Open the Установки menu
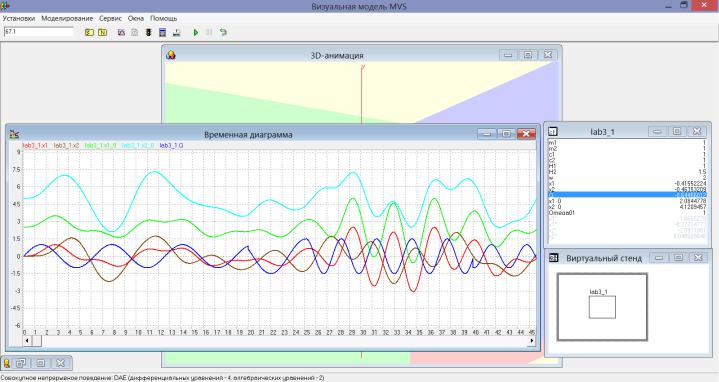Viewport: 719px width, 382px height. coord(19,18)
